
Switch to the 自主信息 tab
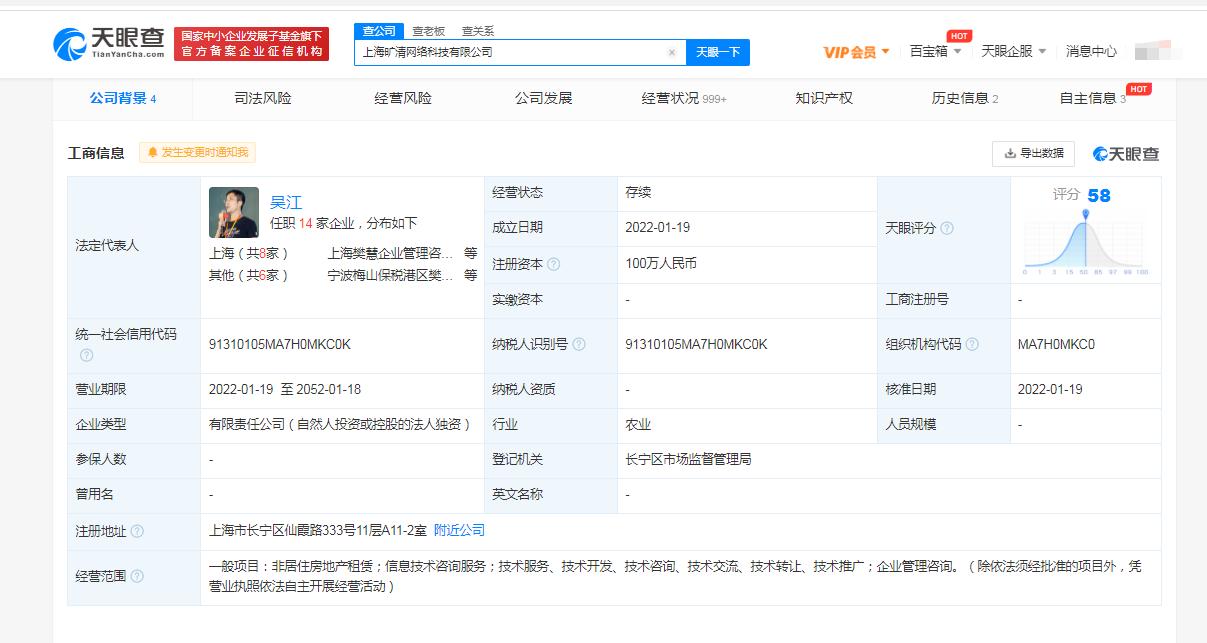[1093, 98]
